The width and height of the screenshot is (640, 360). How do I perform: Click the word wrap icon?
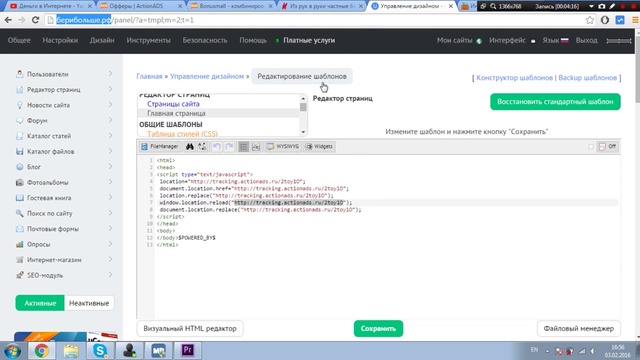point(256,147)
